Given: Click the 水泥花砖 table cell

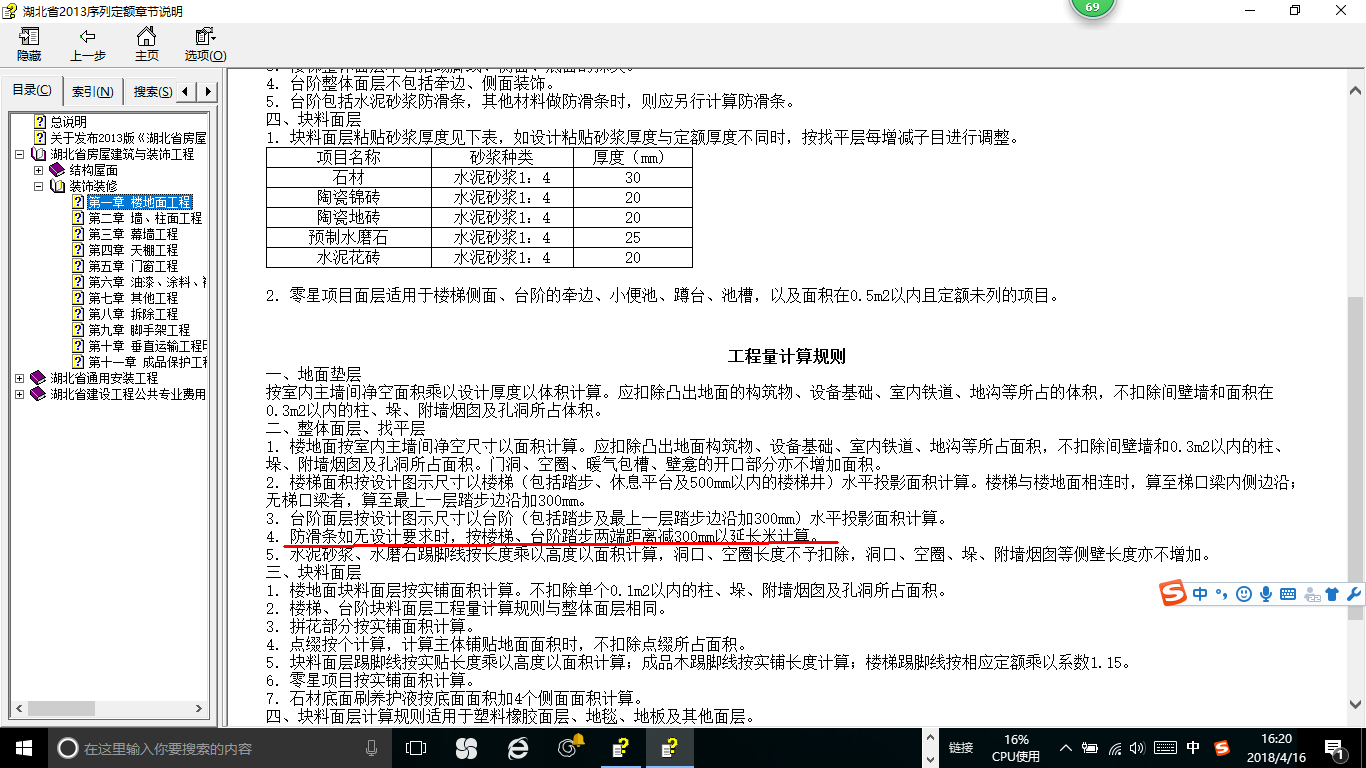Looking at the screenshot, I should pos(348,257).
